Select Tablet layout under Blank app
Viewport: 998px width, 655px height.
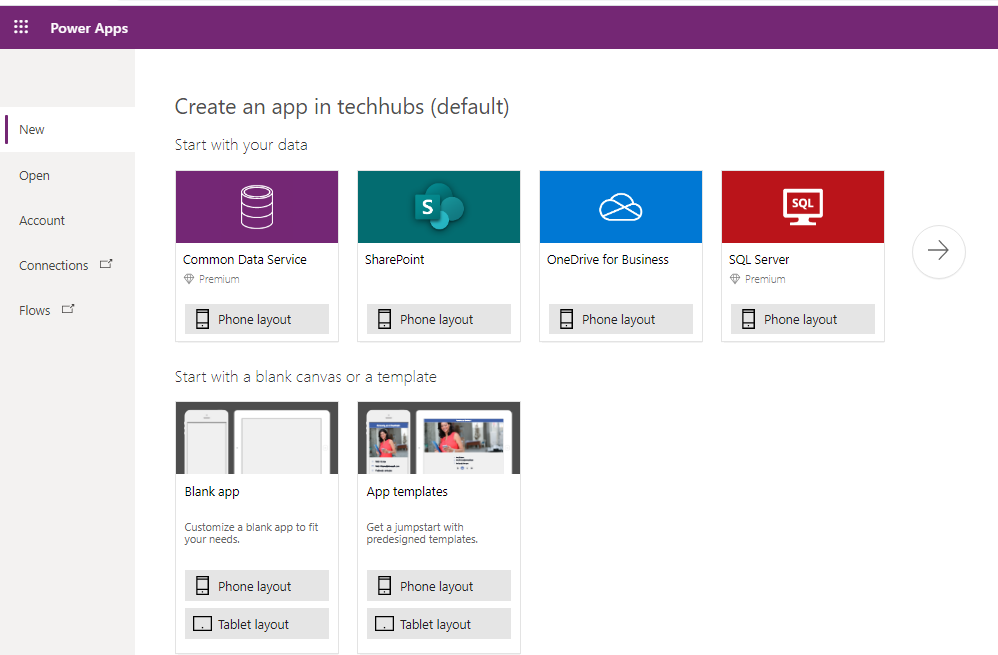(x=256, y=623)
